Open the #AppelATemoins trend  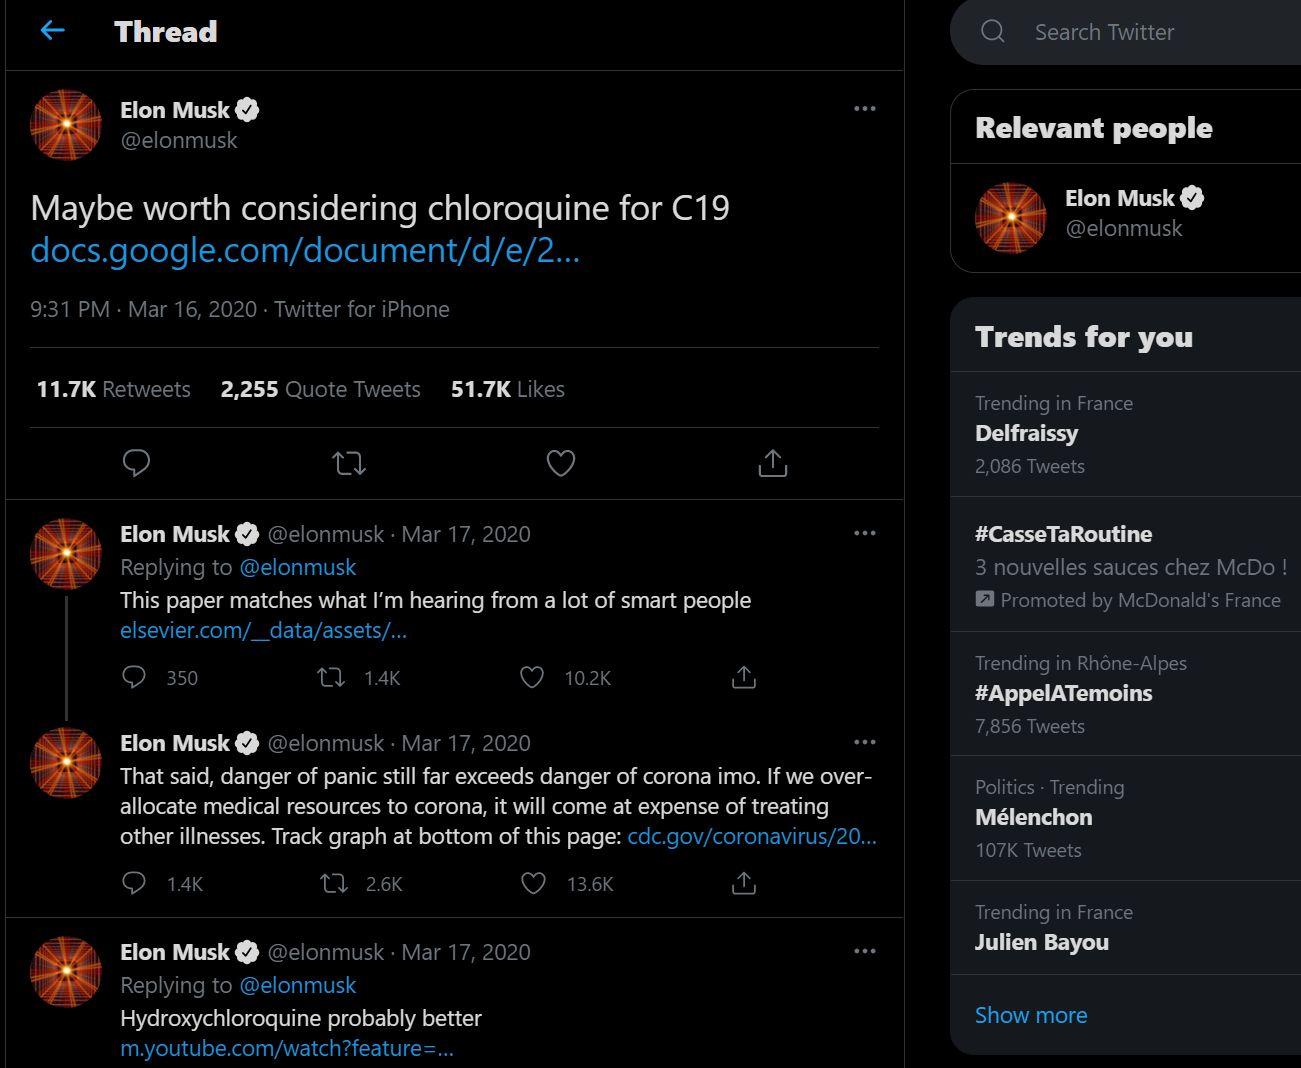point(1063,693)
